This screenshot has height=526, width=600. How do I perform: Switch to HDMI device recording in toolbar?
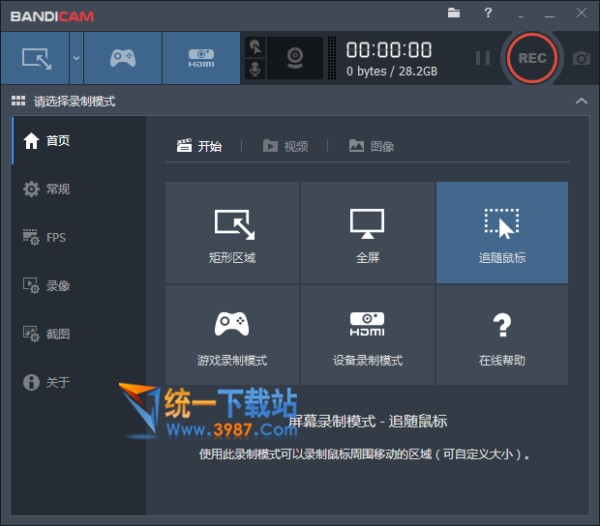coord(201,58)
